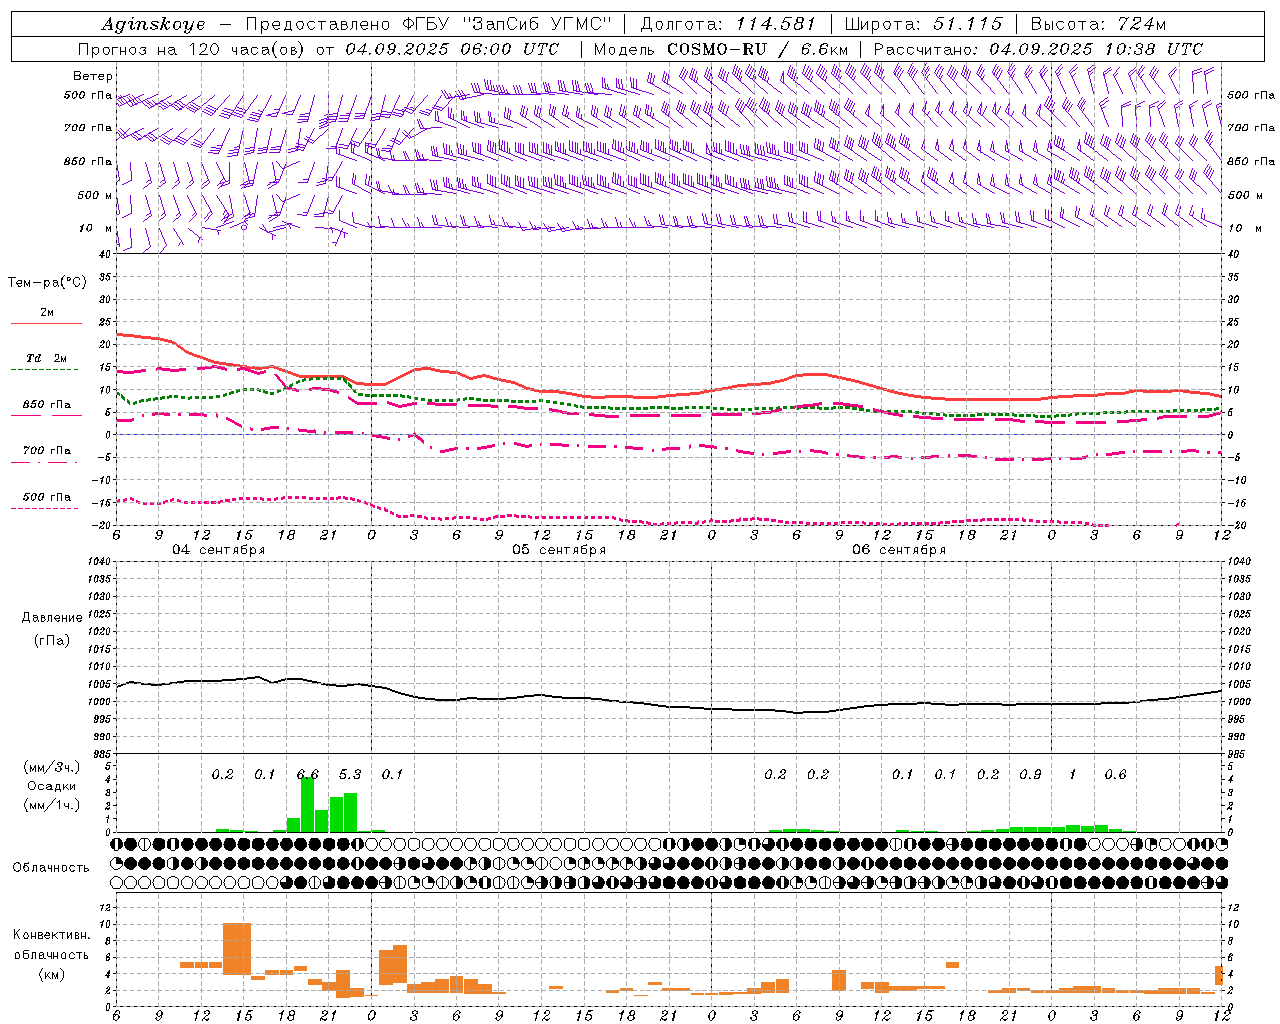This screenshot has width=1280, height=1024.
Task: Click the 'Облачность' cloud cover label
Action: click(x=51, y=868)
